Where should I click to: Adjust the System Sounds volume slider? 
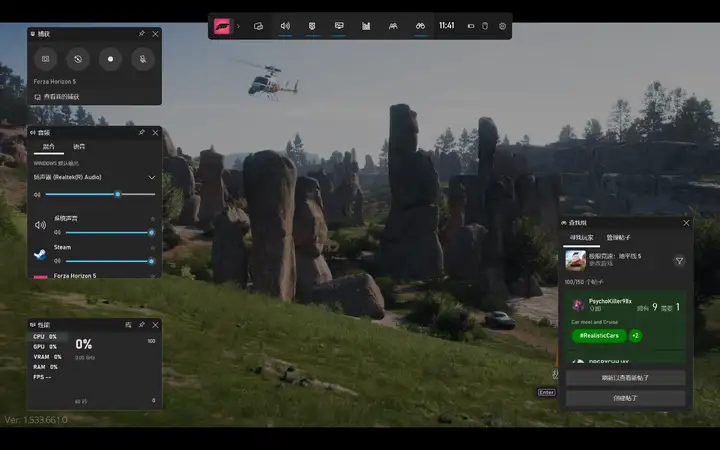click(110, 233)
